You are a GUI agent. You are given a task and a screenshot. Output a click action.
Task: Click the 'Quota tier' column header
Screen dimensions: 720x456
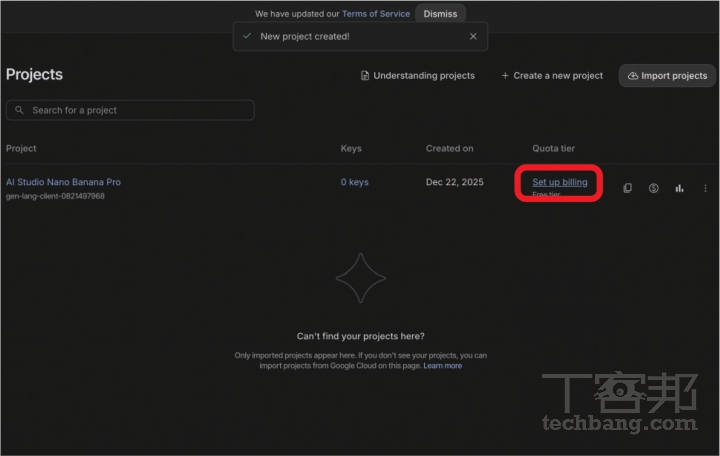(553, 148)
